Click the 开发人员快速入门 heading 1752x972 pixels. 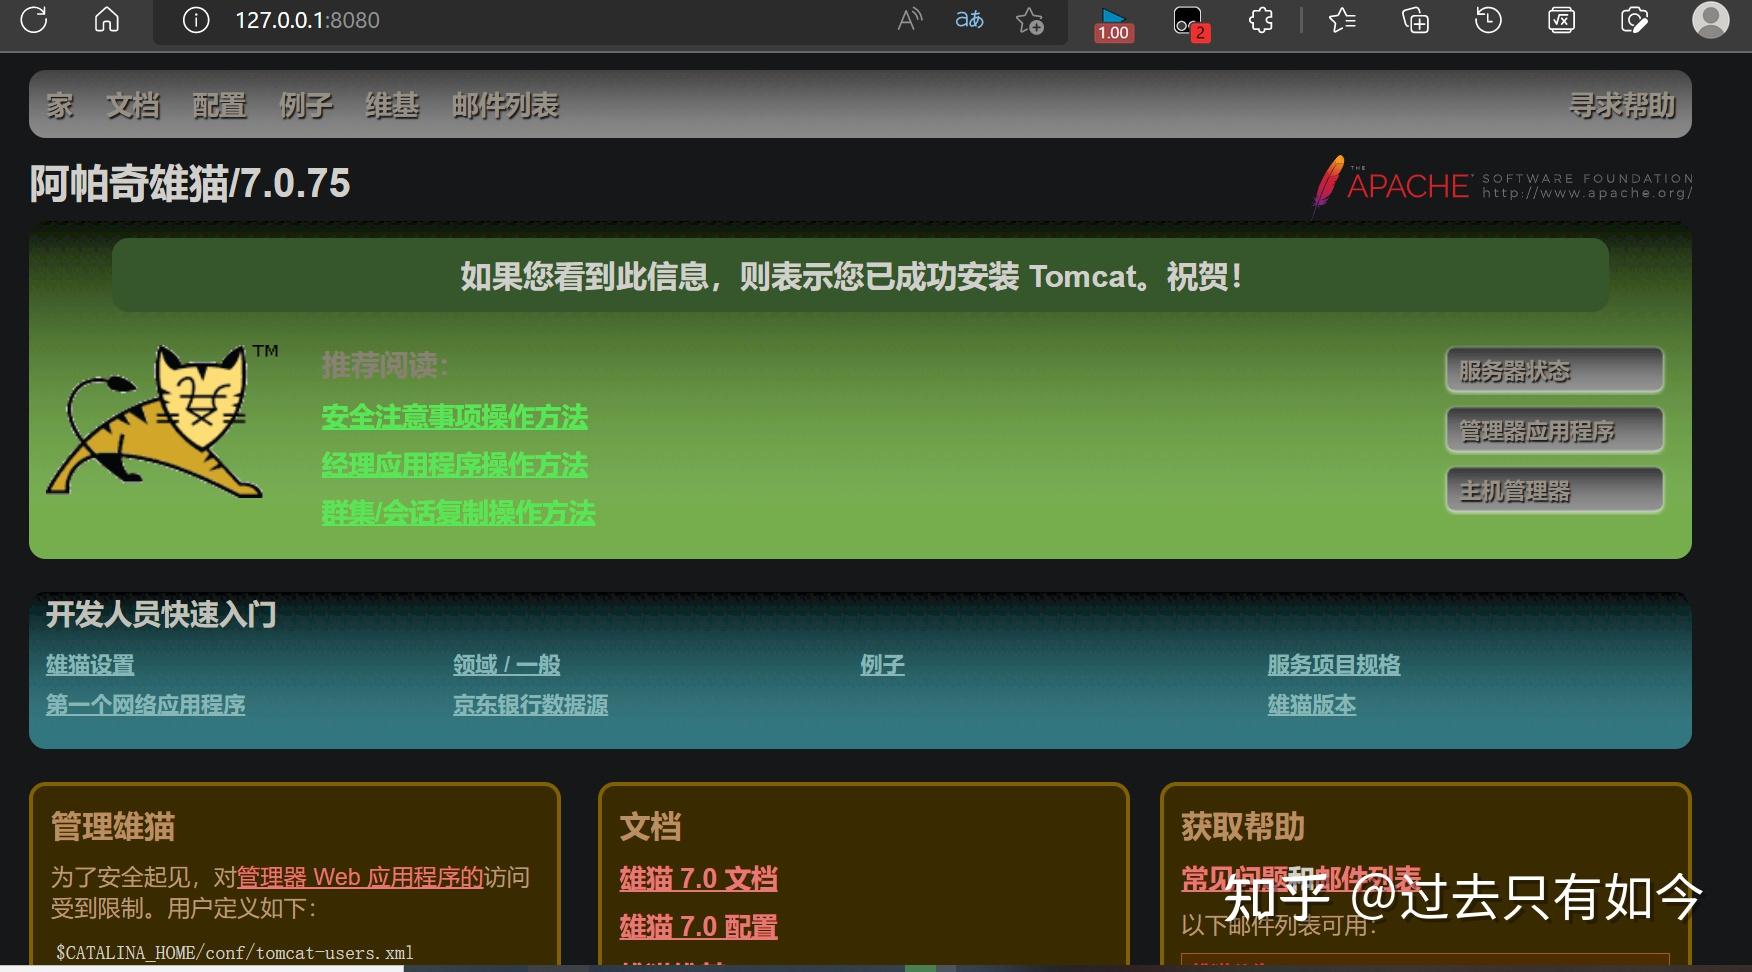(x=161, y=614)
